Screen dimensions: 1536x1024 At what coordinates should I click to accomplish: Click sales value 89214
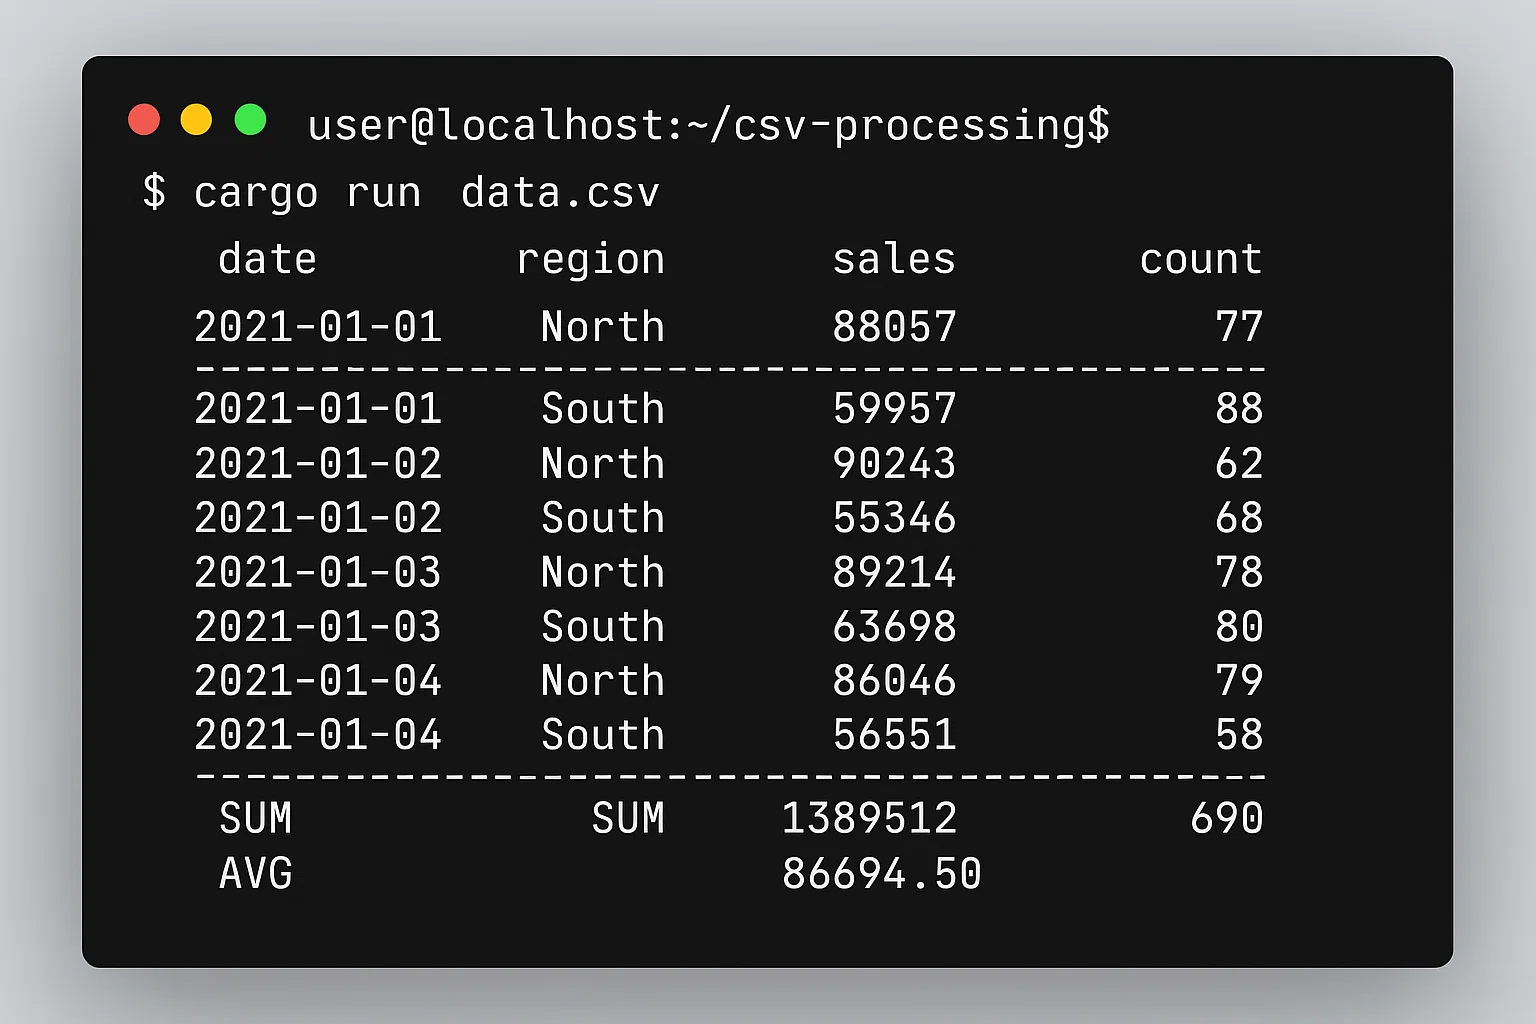[895, 573]
